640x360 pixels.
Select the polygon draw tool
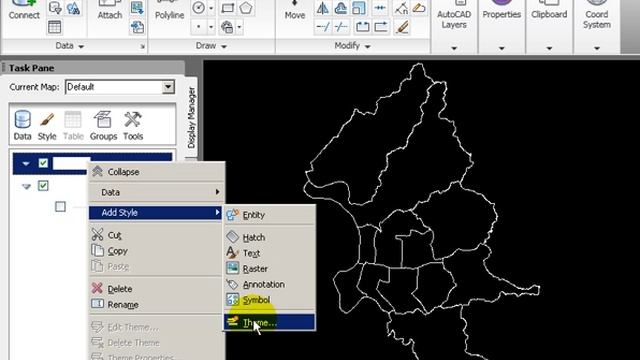246,8
